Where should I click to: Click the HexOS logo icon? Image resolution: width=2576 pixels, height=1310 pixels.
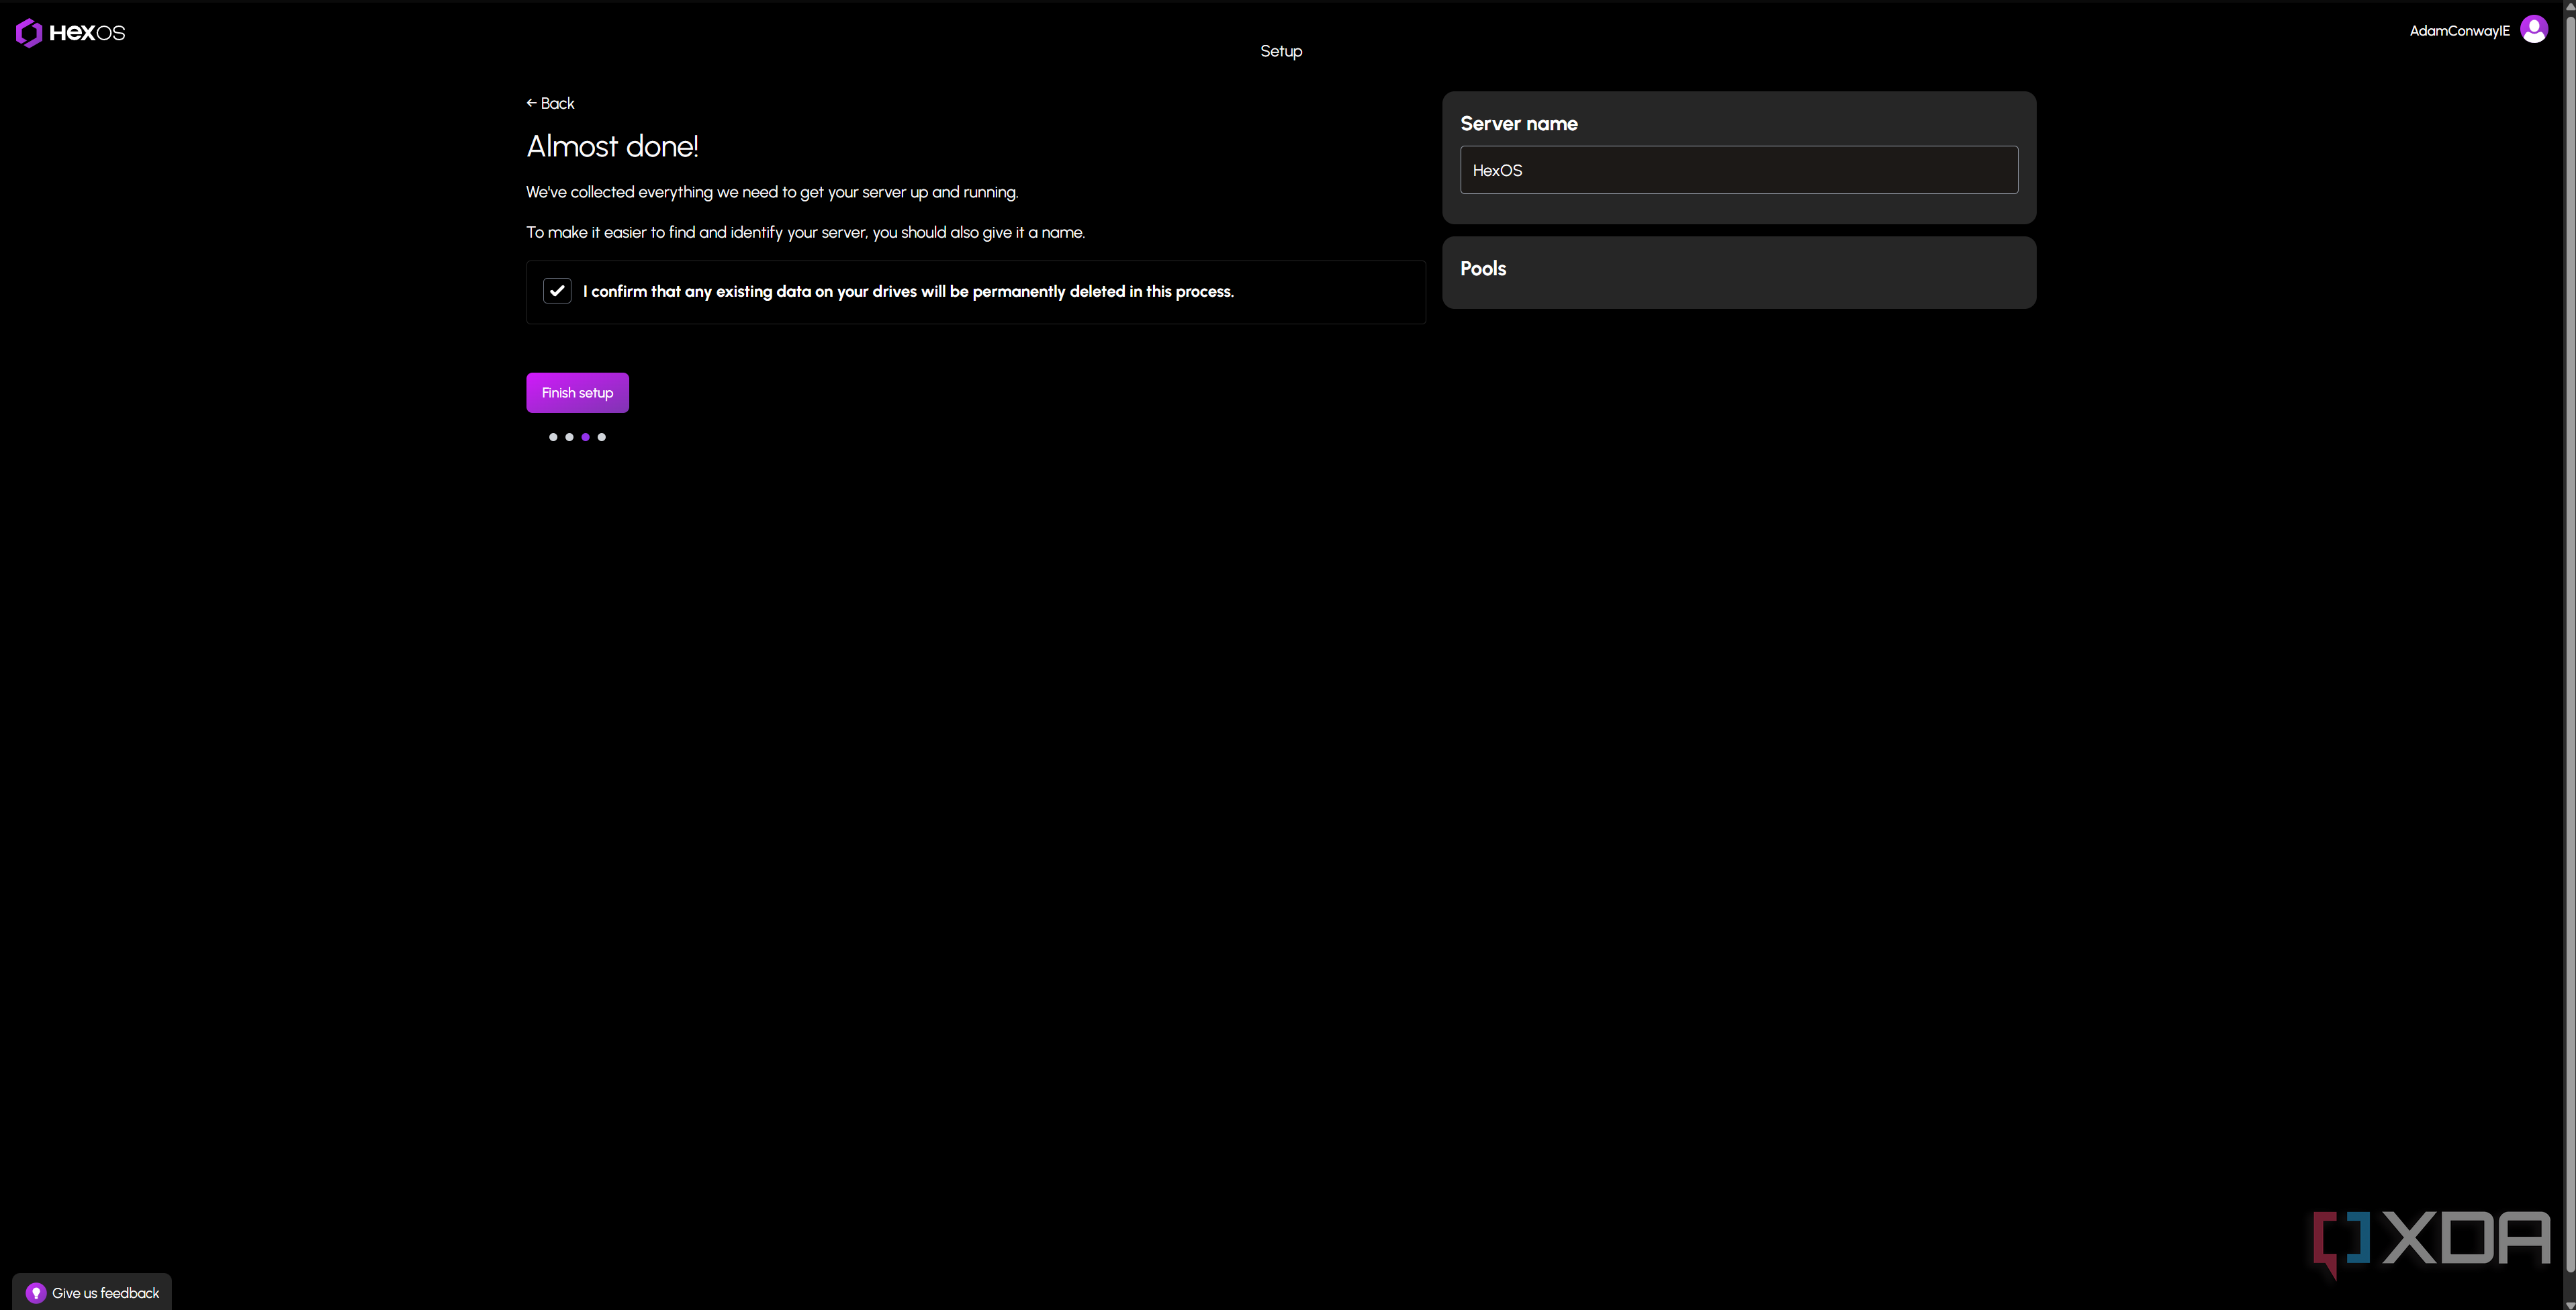coord(29,33)
